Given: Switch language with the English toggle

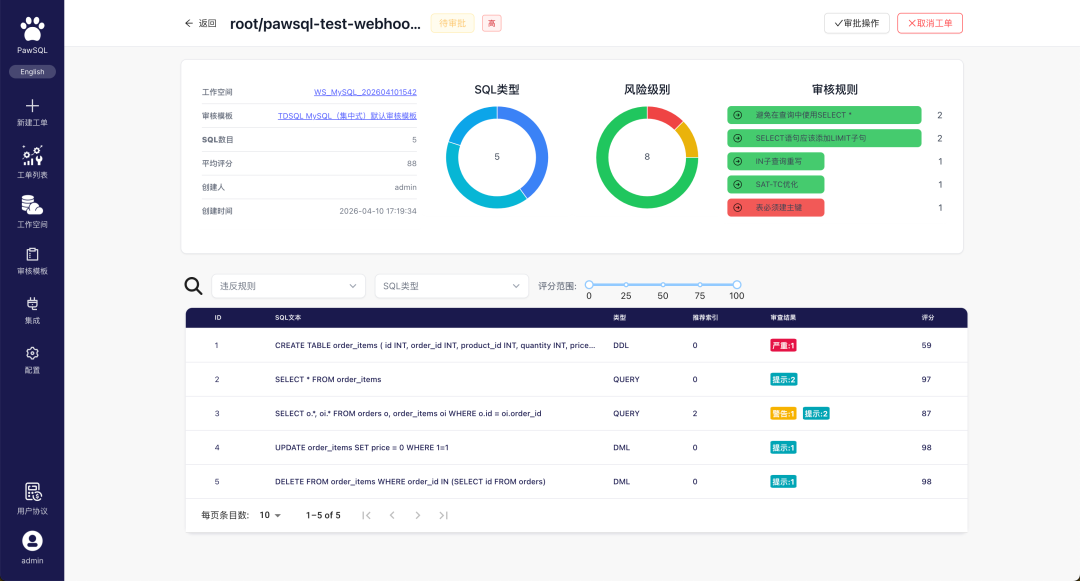Looking at the screenshot, I should pos(32,72).
